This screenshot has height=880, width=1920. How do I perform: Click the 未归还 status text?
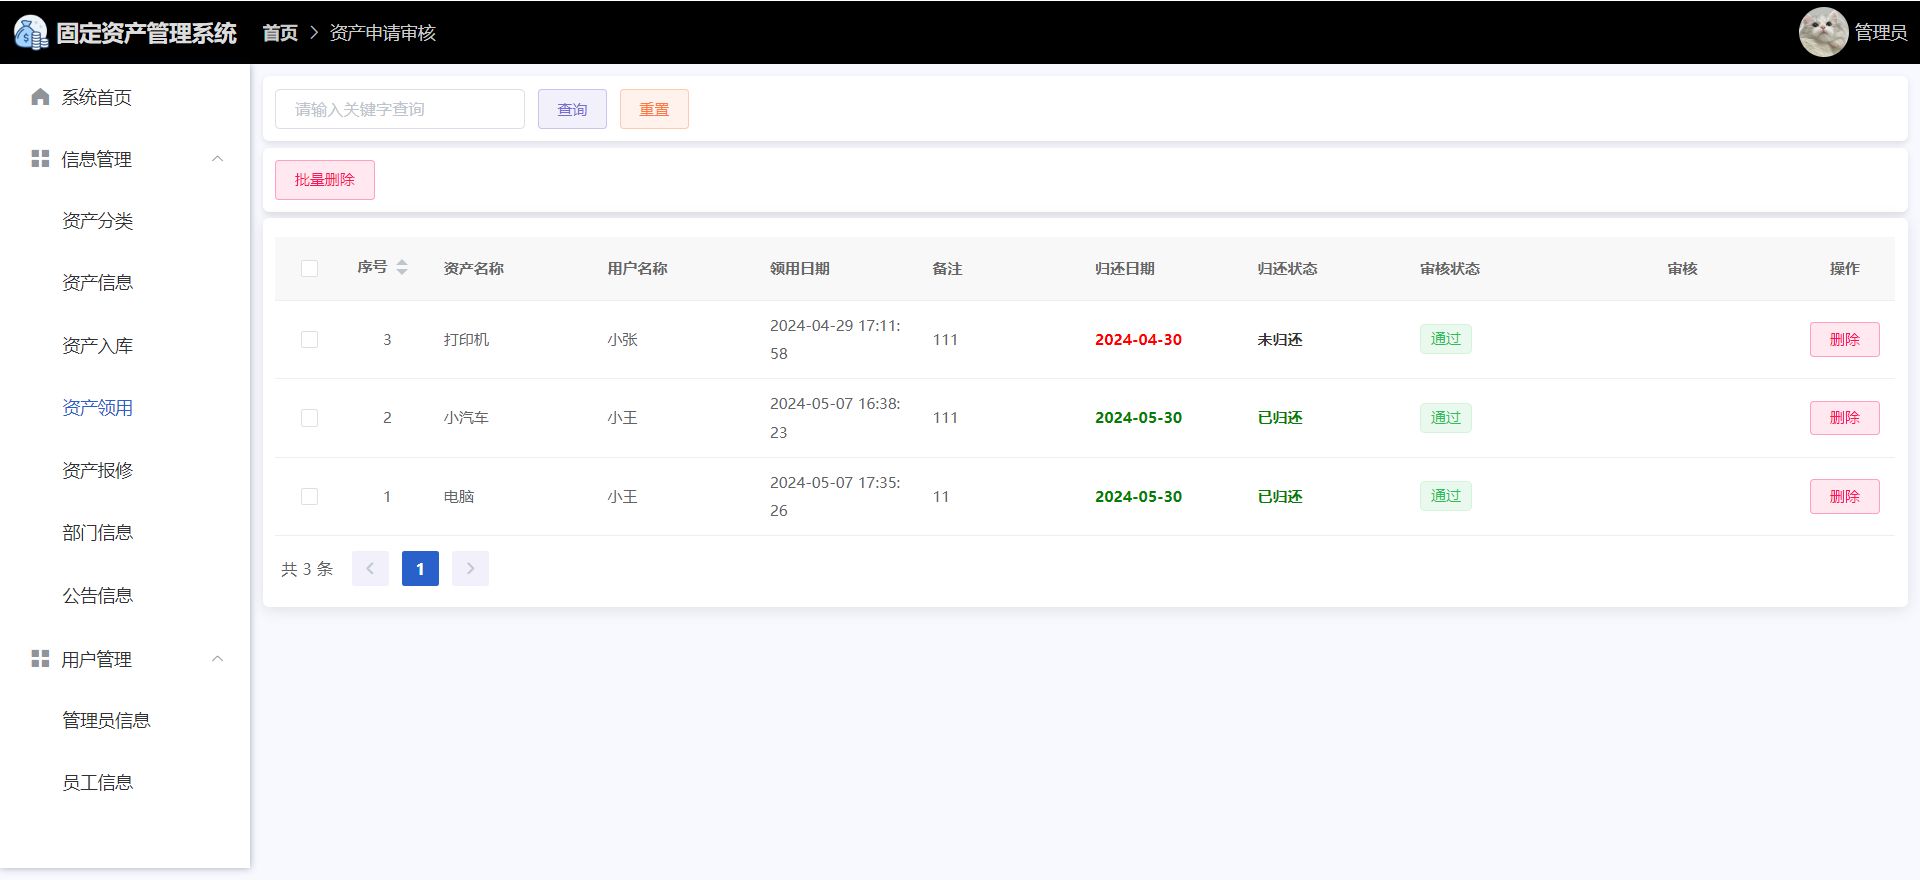[1280, 340]
